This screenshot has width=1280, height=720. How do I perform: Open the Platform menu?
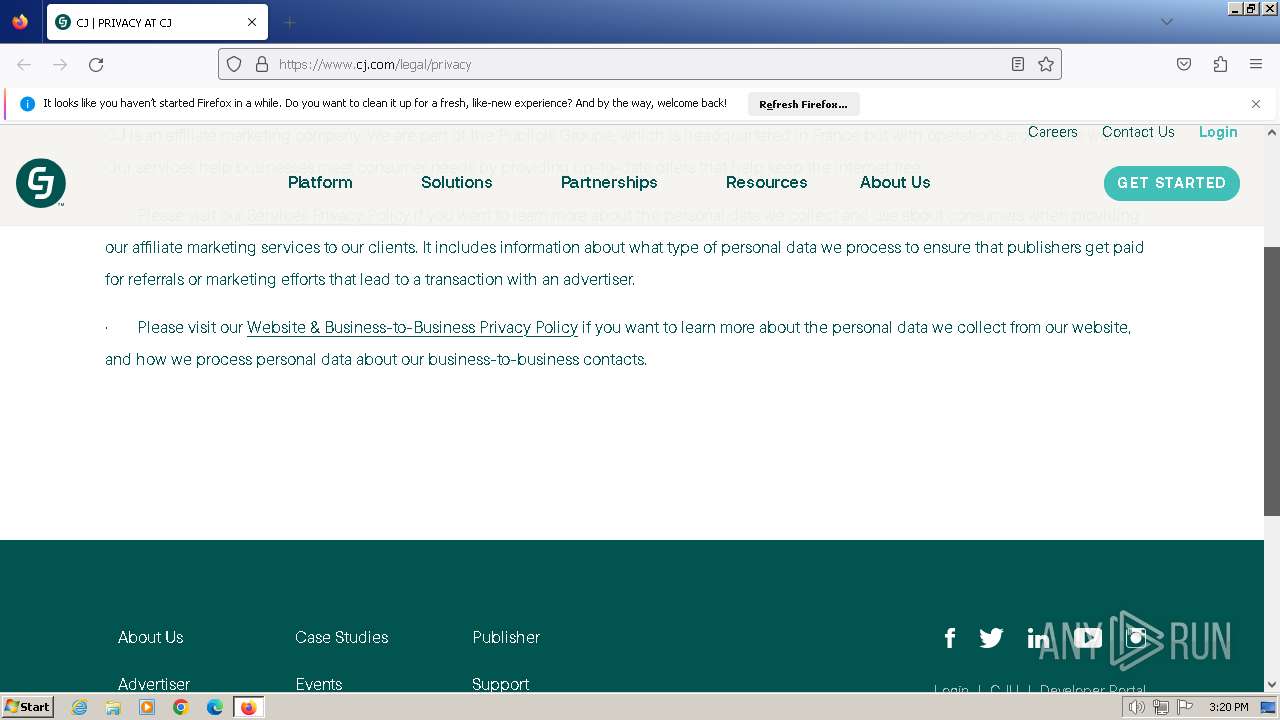pyautogui.click(x=320, y=182)
